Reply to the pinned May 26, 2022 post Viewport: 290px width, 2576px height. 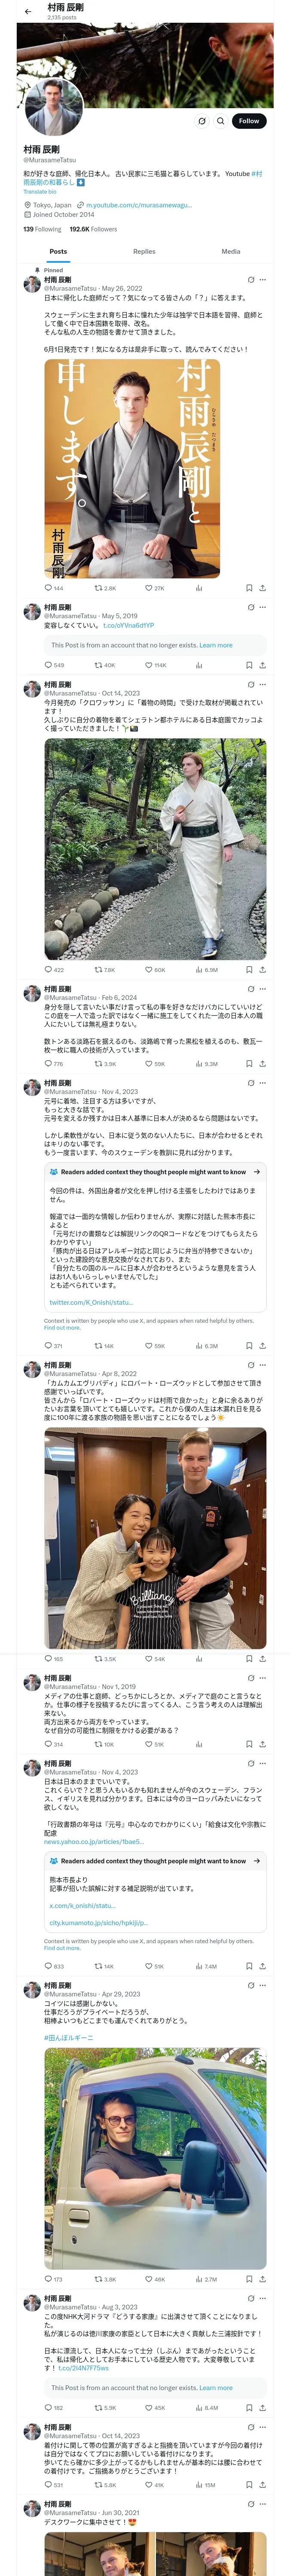tap(48, 588)
